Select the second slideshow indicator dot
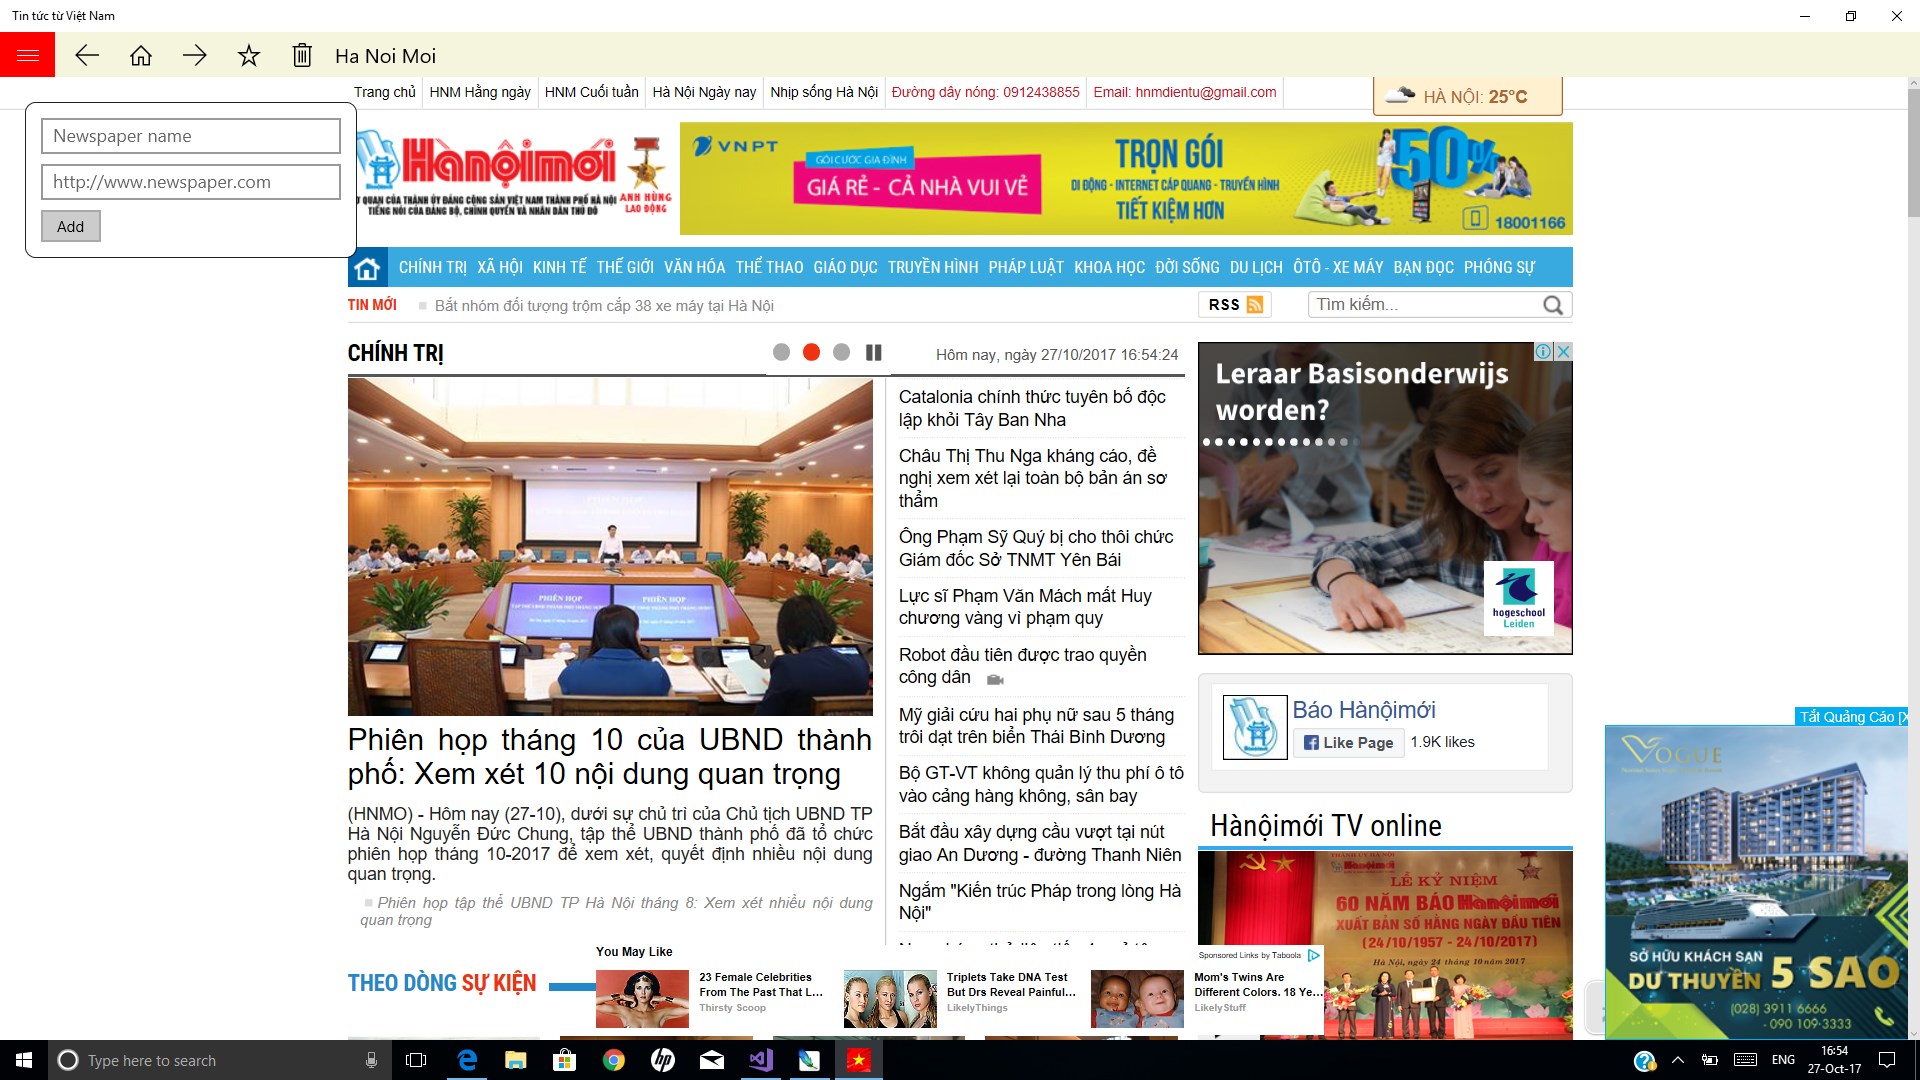This screenshot has width=1920, height=1080. point(811,352)
